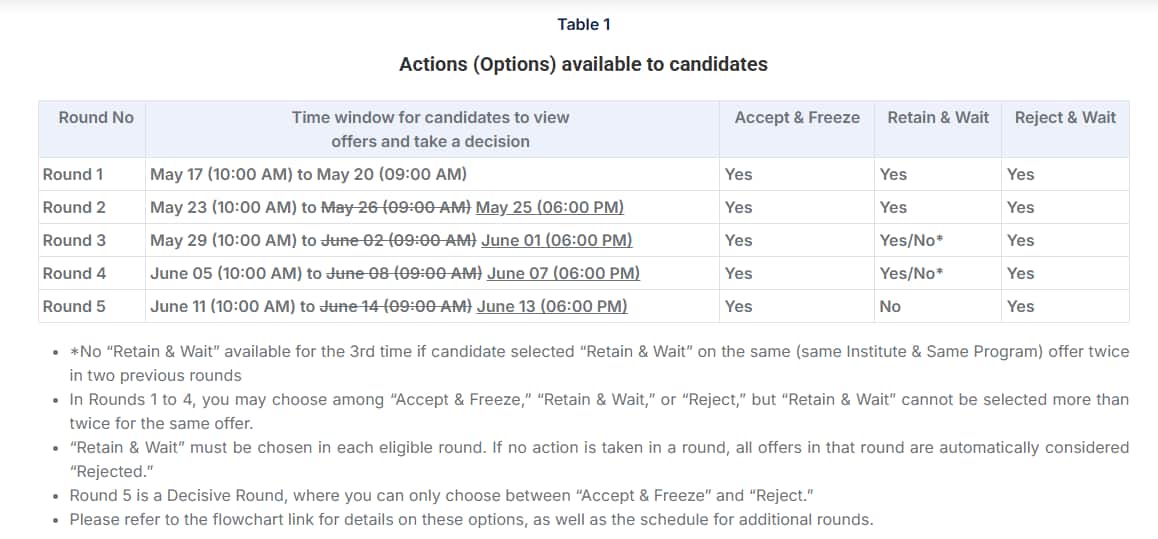The image size is (1158, 539).
Task: Click the underlined June 13 (06:00 PM) date
Action: (x=552, y=306)
